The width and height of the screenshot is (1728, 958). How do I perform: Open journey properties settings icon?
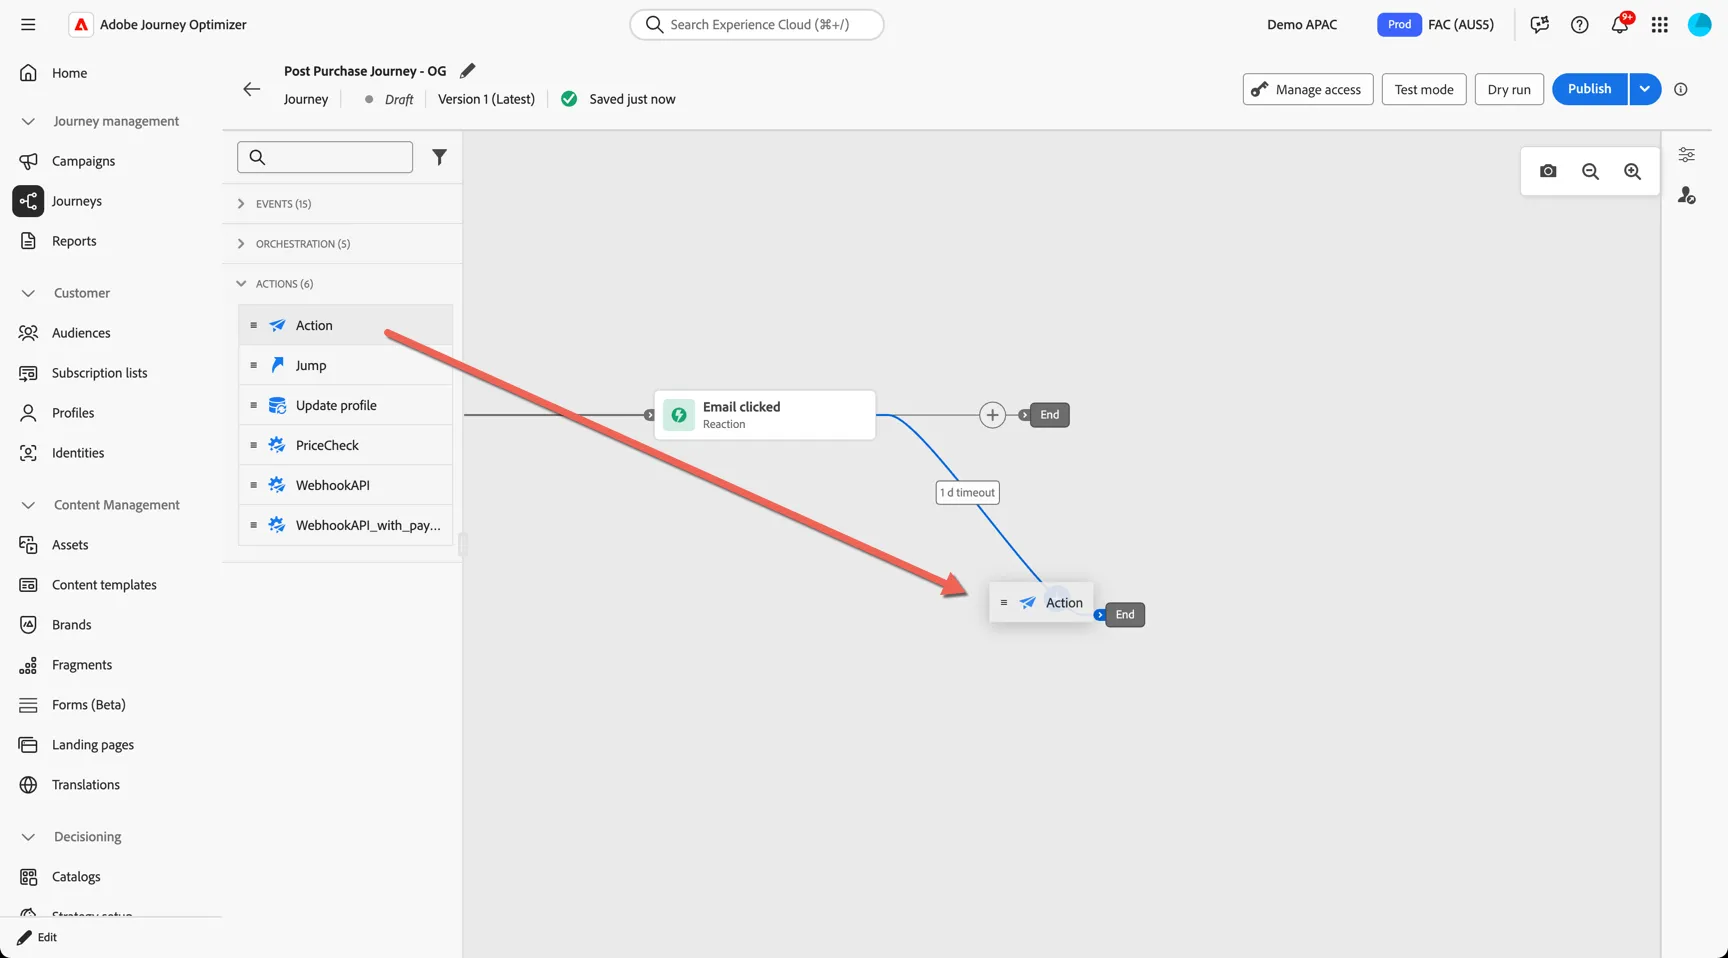[x=1686, y=155]
